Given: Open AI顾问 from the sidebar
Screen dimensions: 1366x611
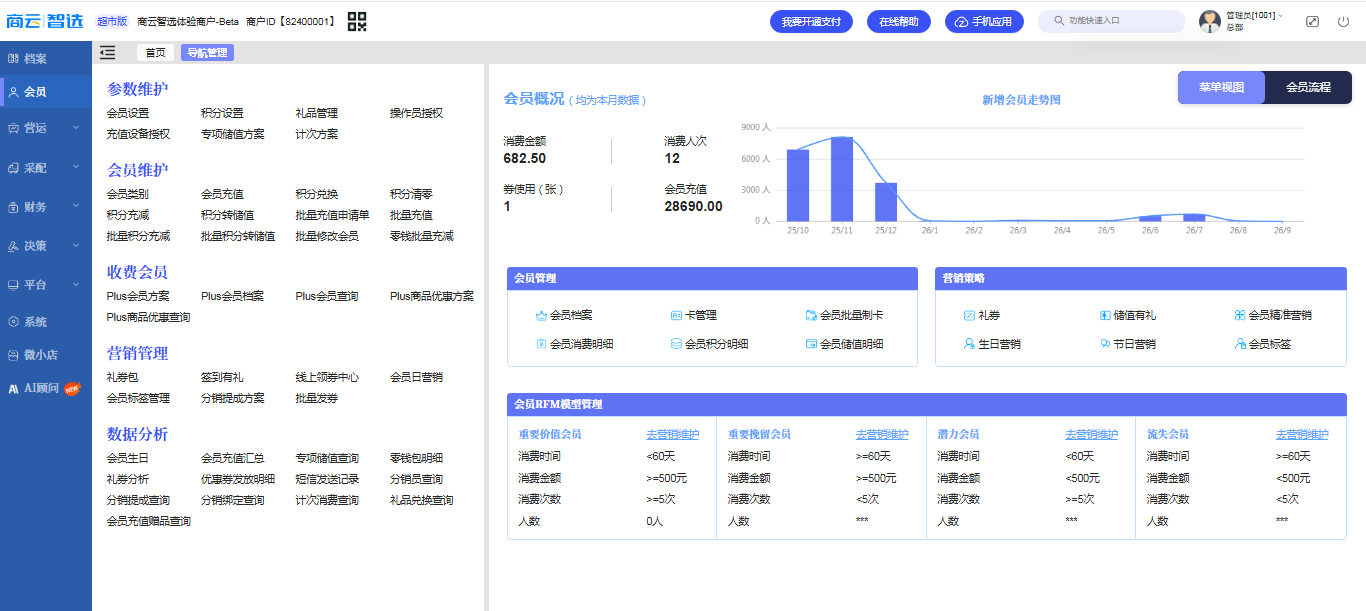Looking at the screenshot, I should point(46,388).
